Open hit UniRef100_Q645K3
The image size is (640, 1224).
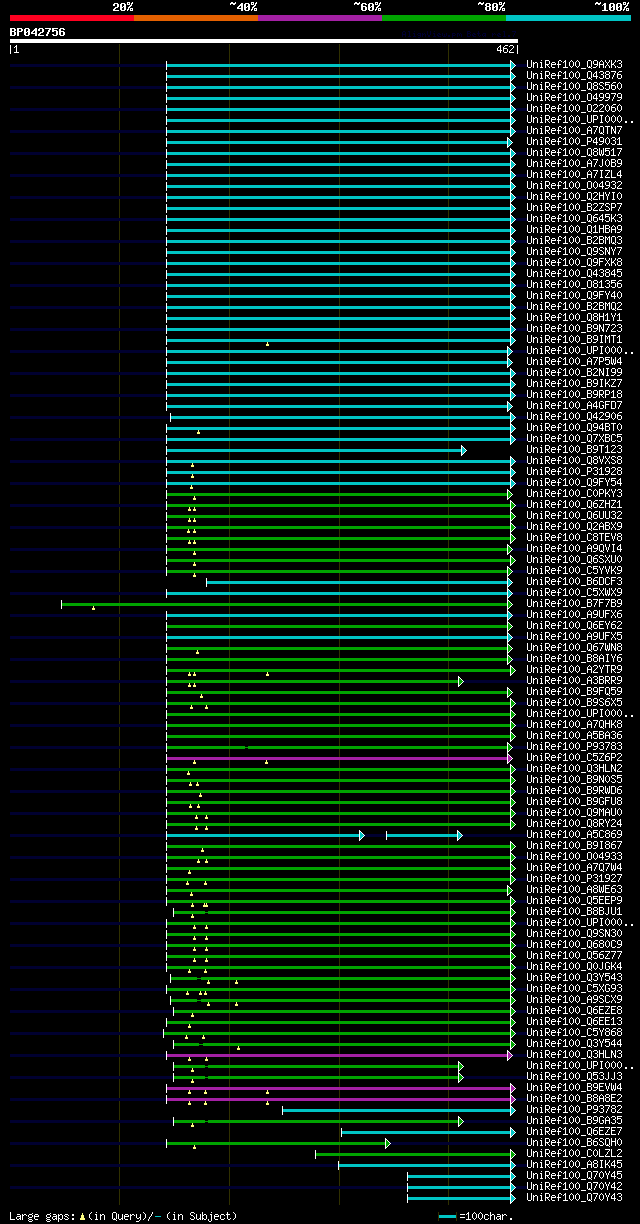574,218
